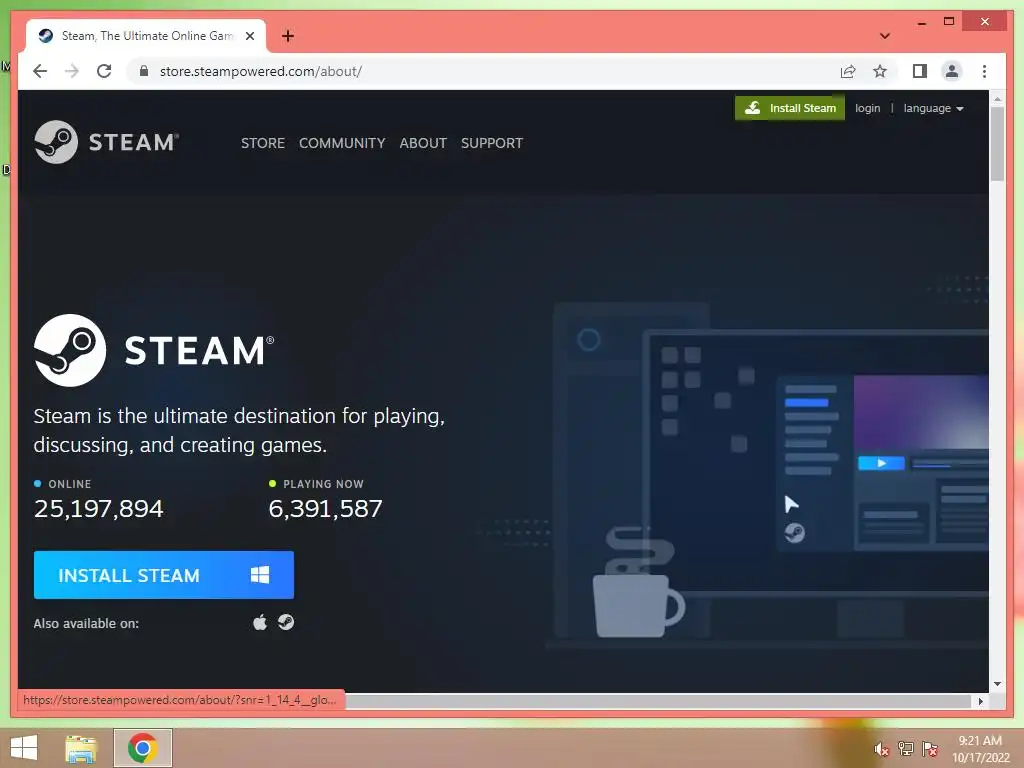Click the browser forward arrow
Screen dimensions: 1024x768
[72, 71]
